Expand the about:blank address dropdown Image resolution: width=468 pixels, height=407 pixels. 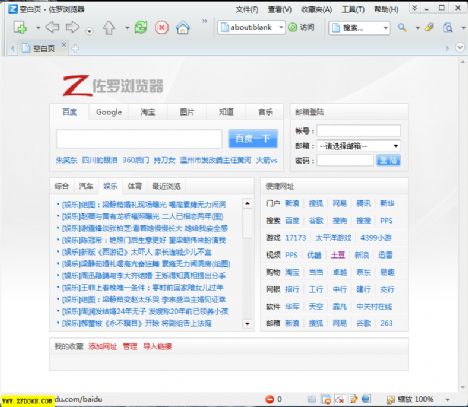(x=281, y=27)
